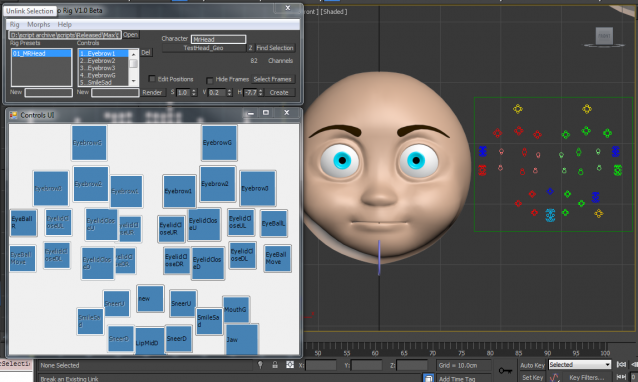The image size is (638, 382).
Task: Click the Jaw control tile
Action: [242, 339]
